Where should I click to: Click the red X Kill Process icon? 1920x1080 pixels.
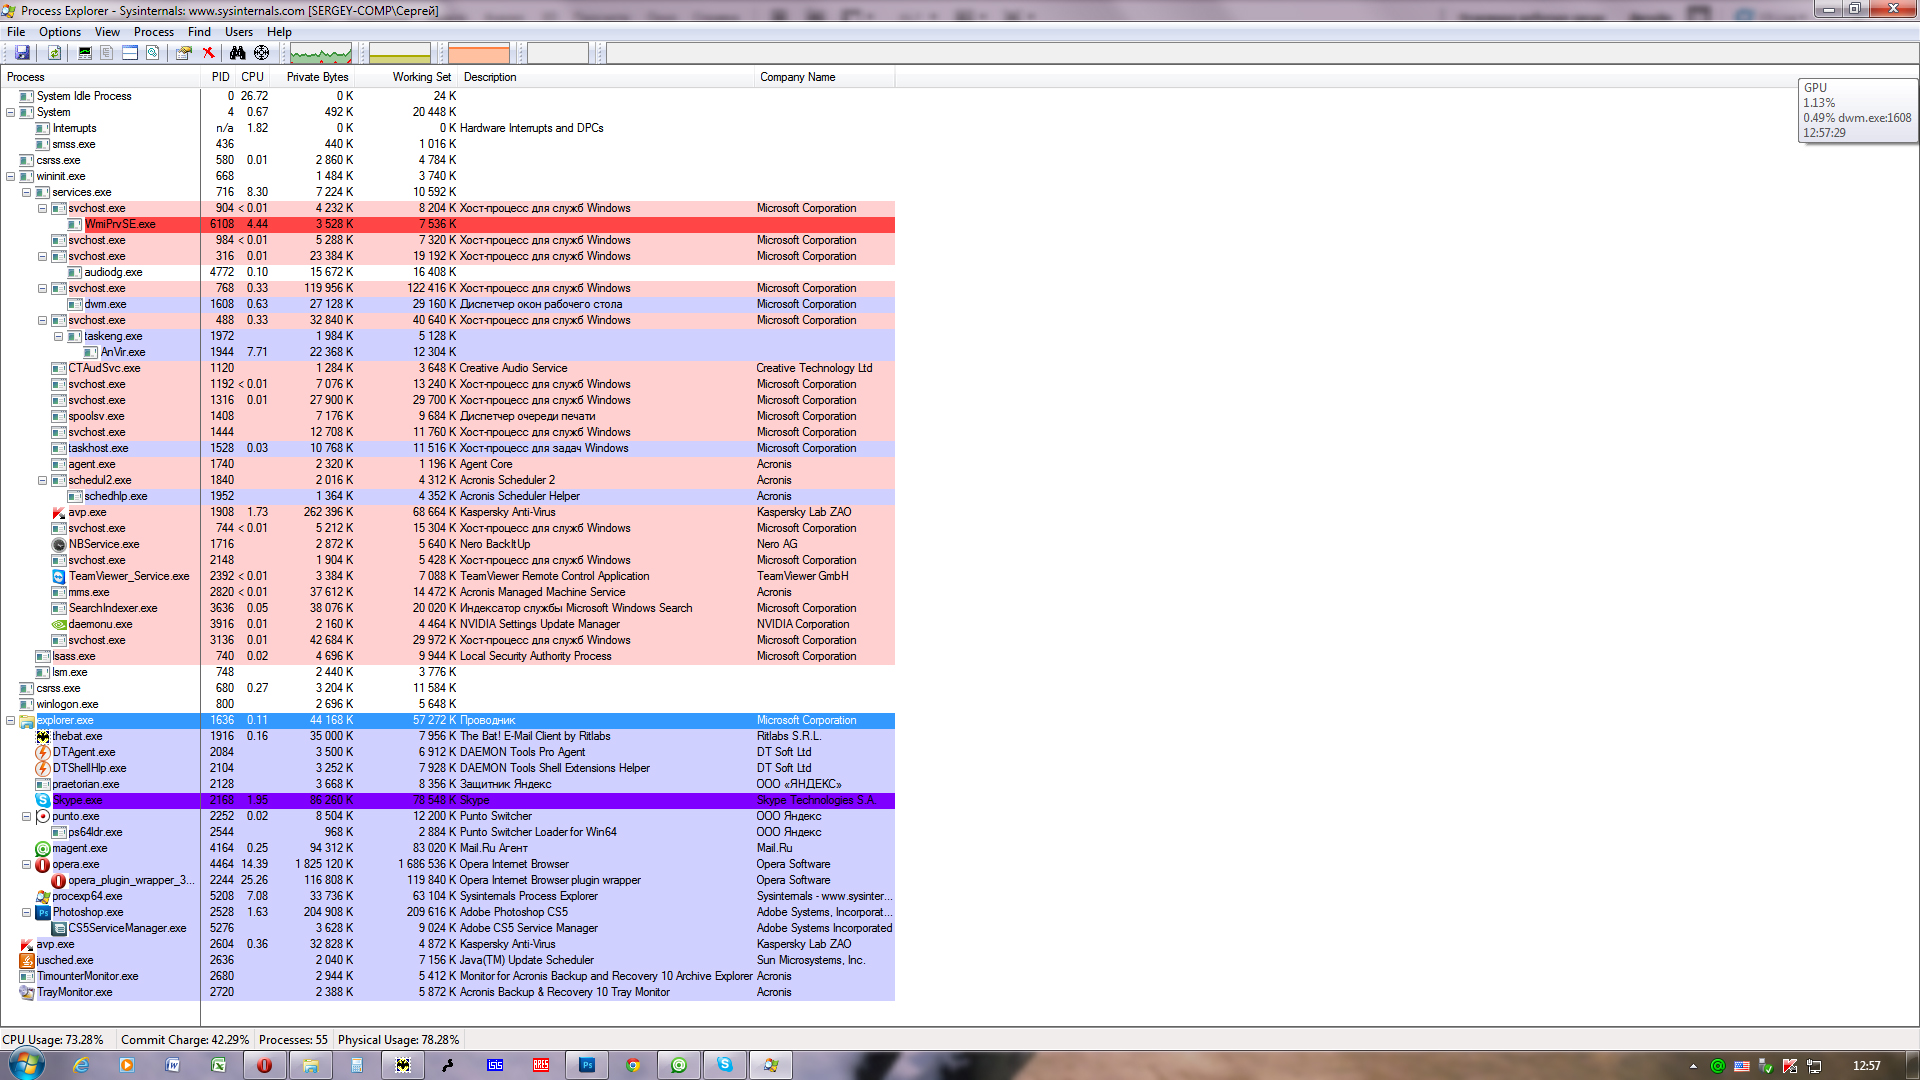208,53
